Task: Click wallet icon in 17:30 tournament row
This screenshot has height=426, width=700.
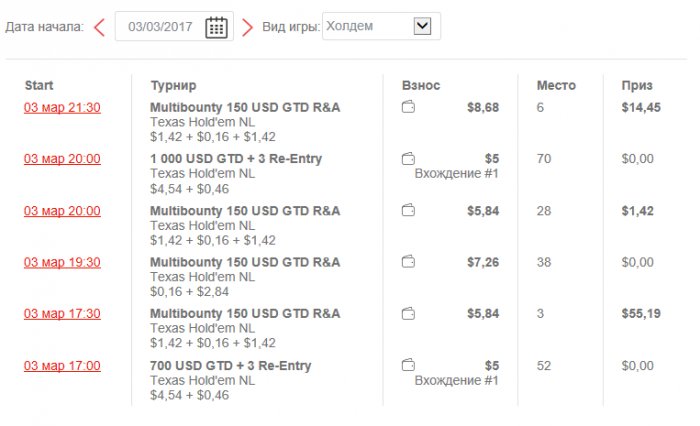Action: [408, 314]
